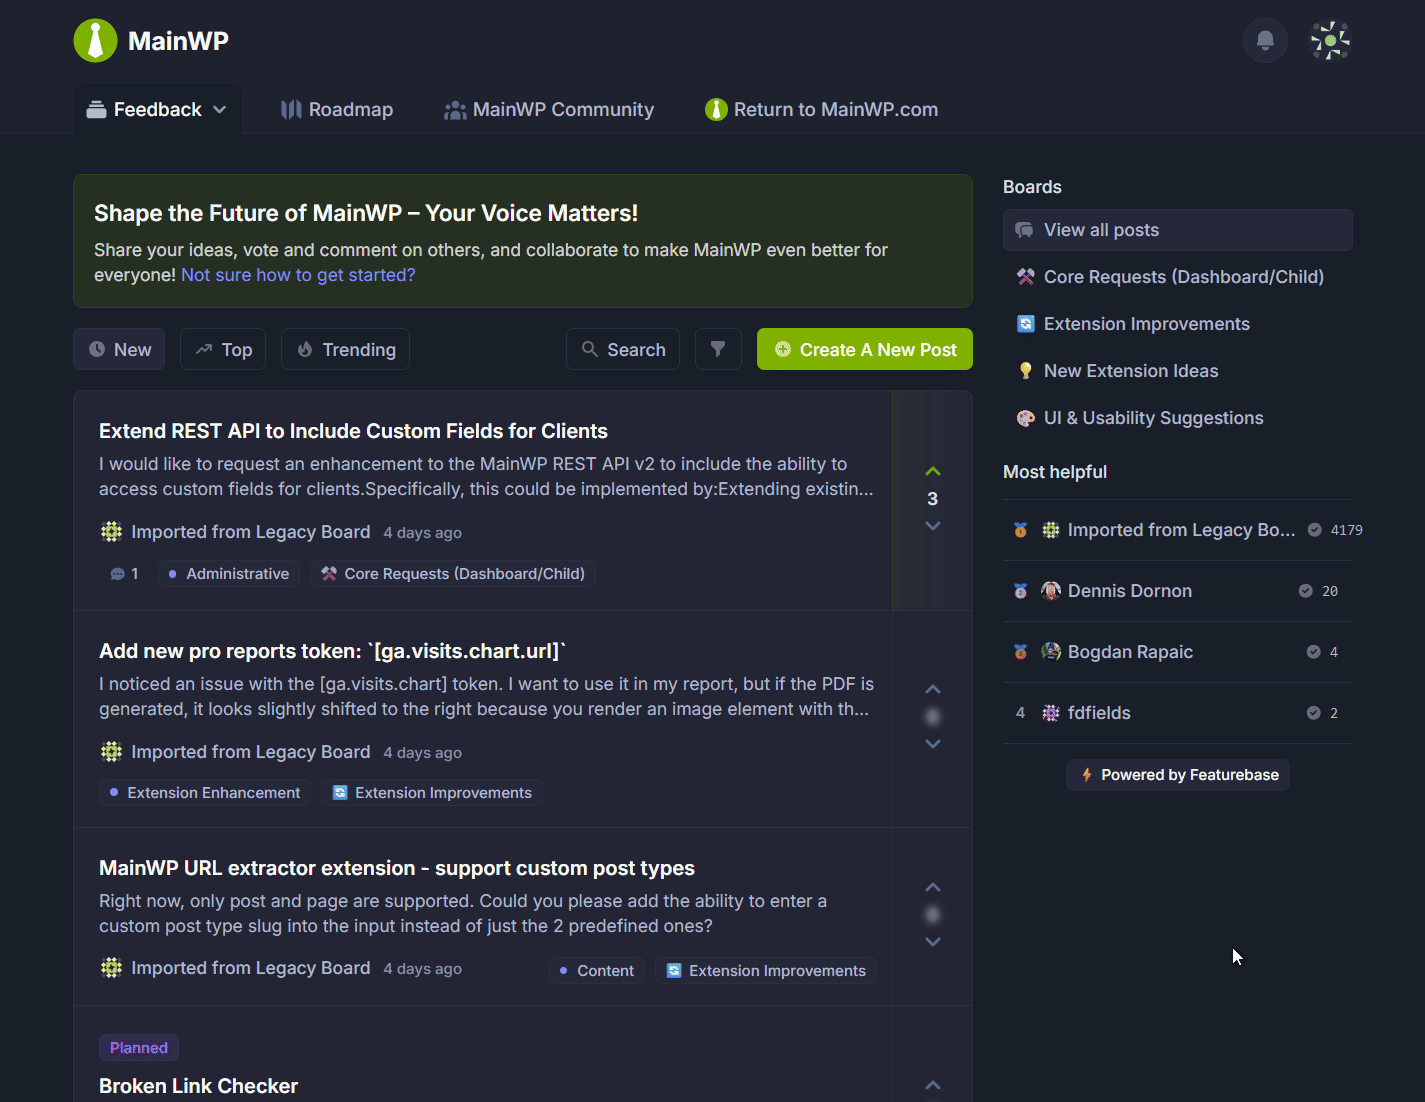Open the Extension Improvements board in the sidebar

[x=1178, y=324]
